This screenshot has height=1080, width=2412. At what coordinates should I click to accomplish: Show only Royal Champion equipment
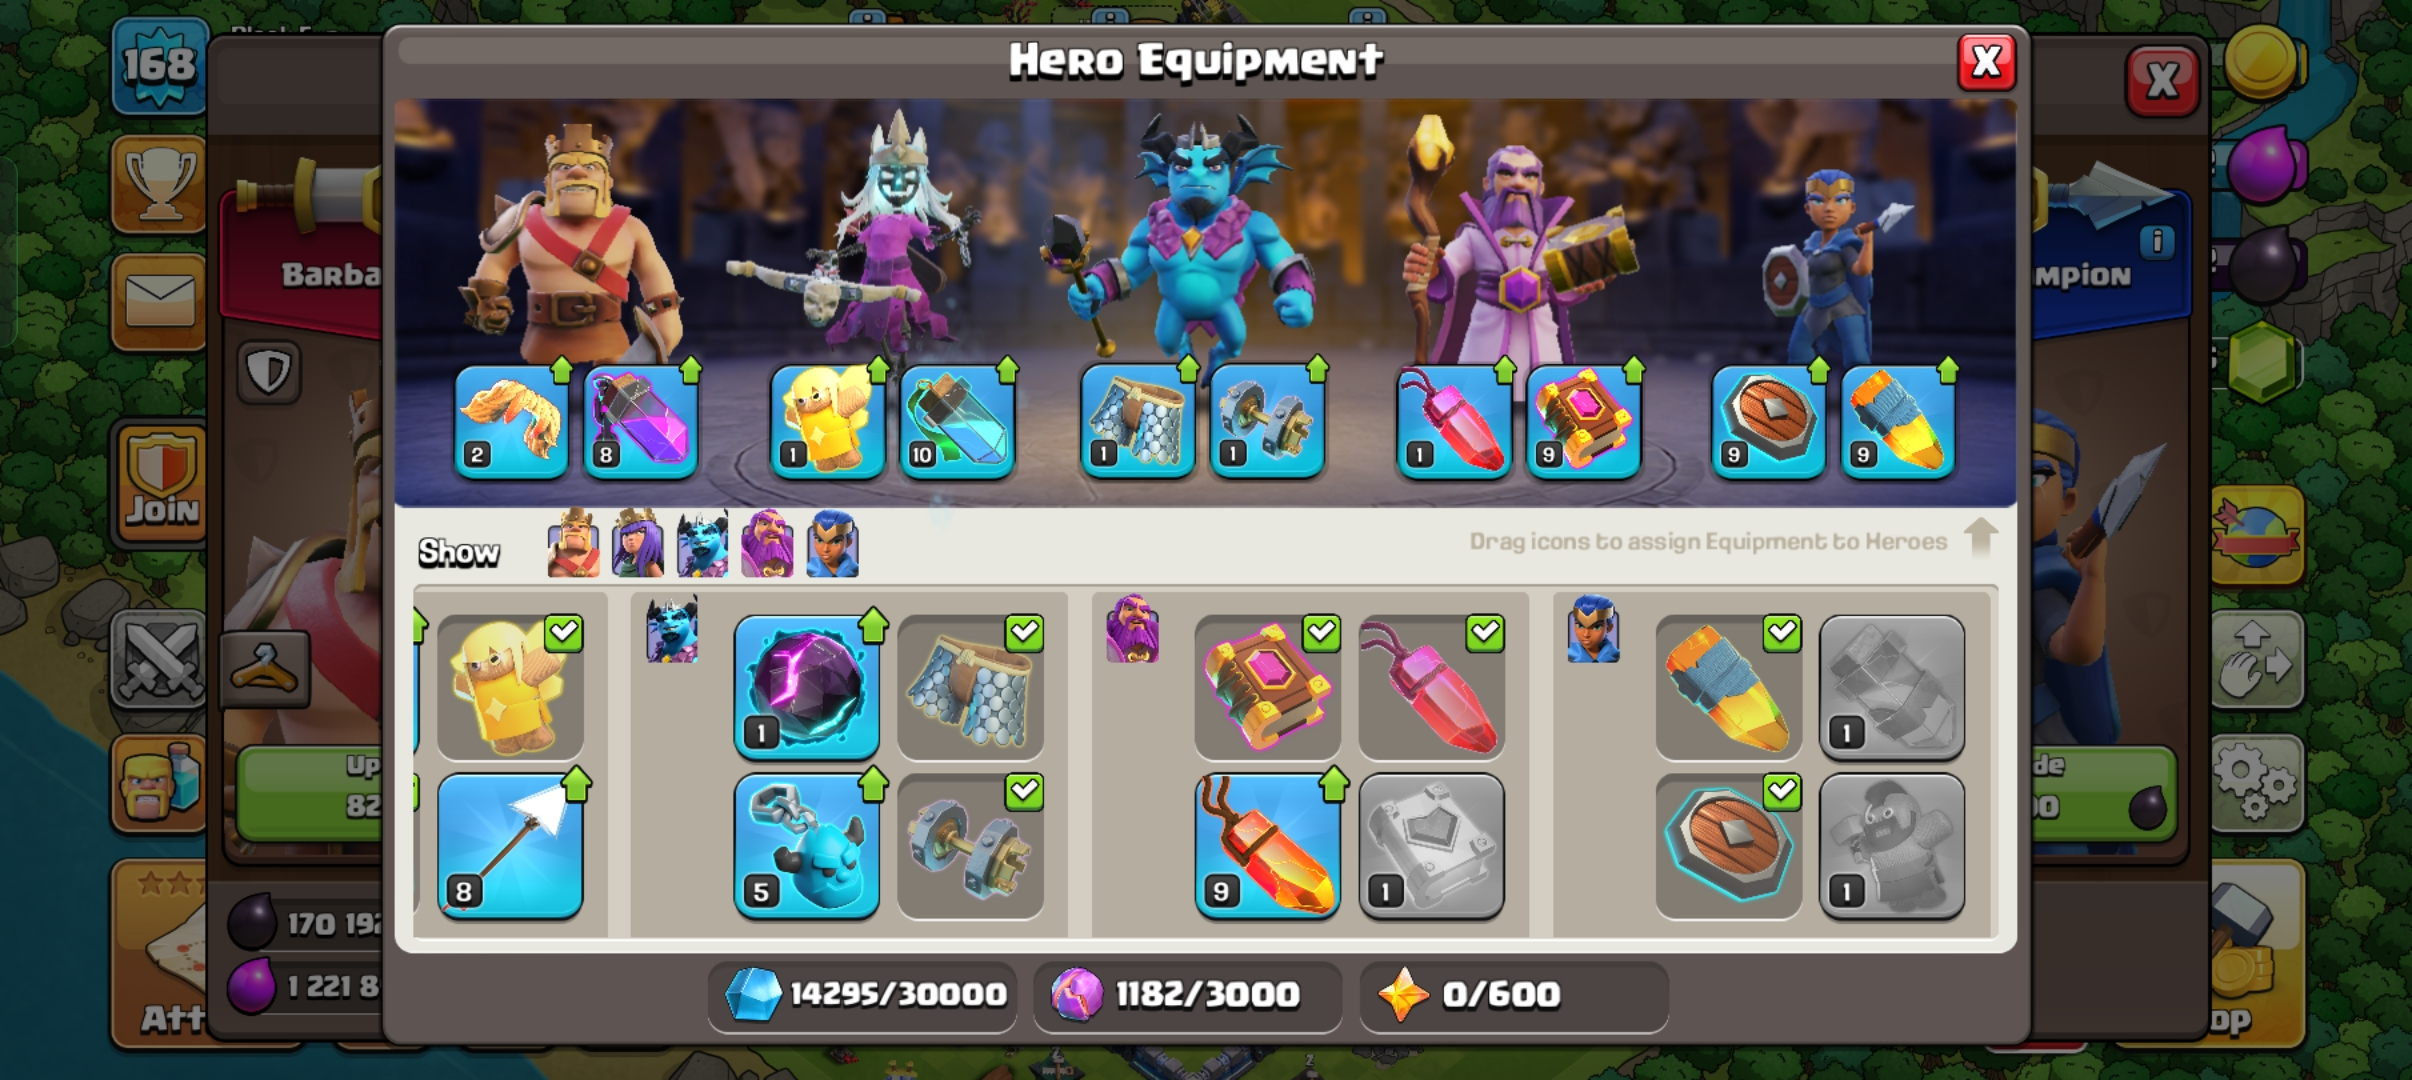[x=832, y=544]
